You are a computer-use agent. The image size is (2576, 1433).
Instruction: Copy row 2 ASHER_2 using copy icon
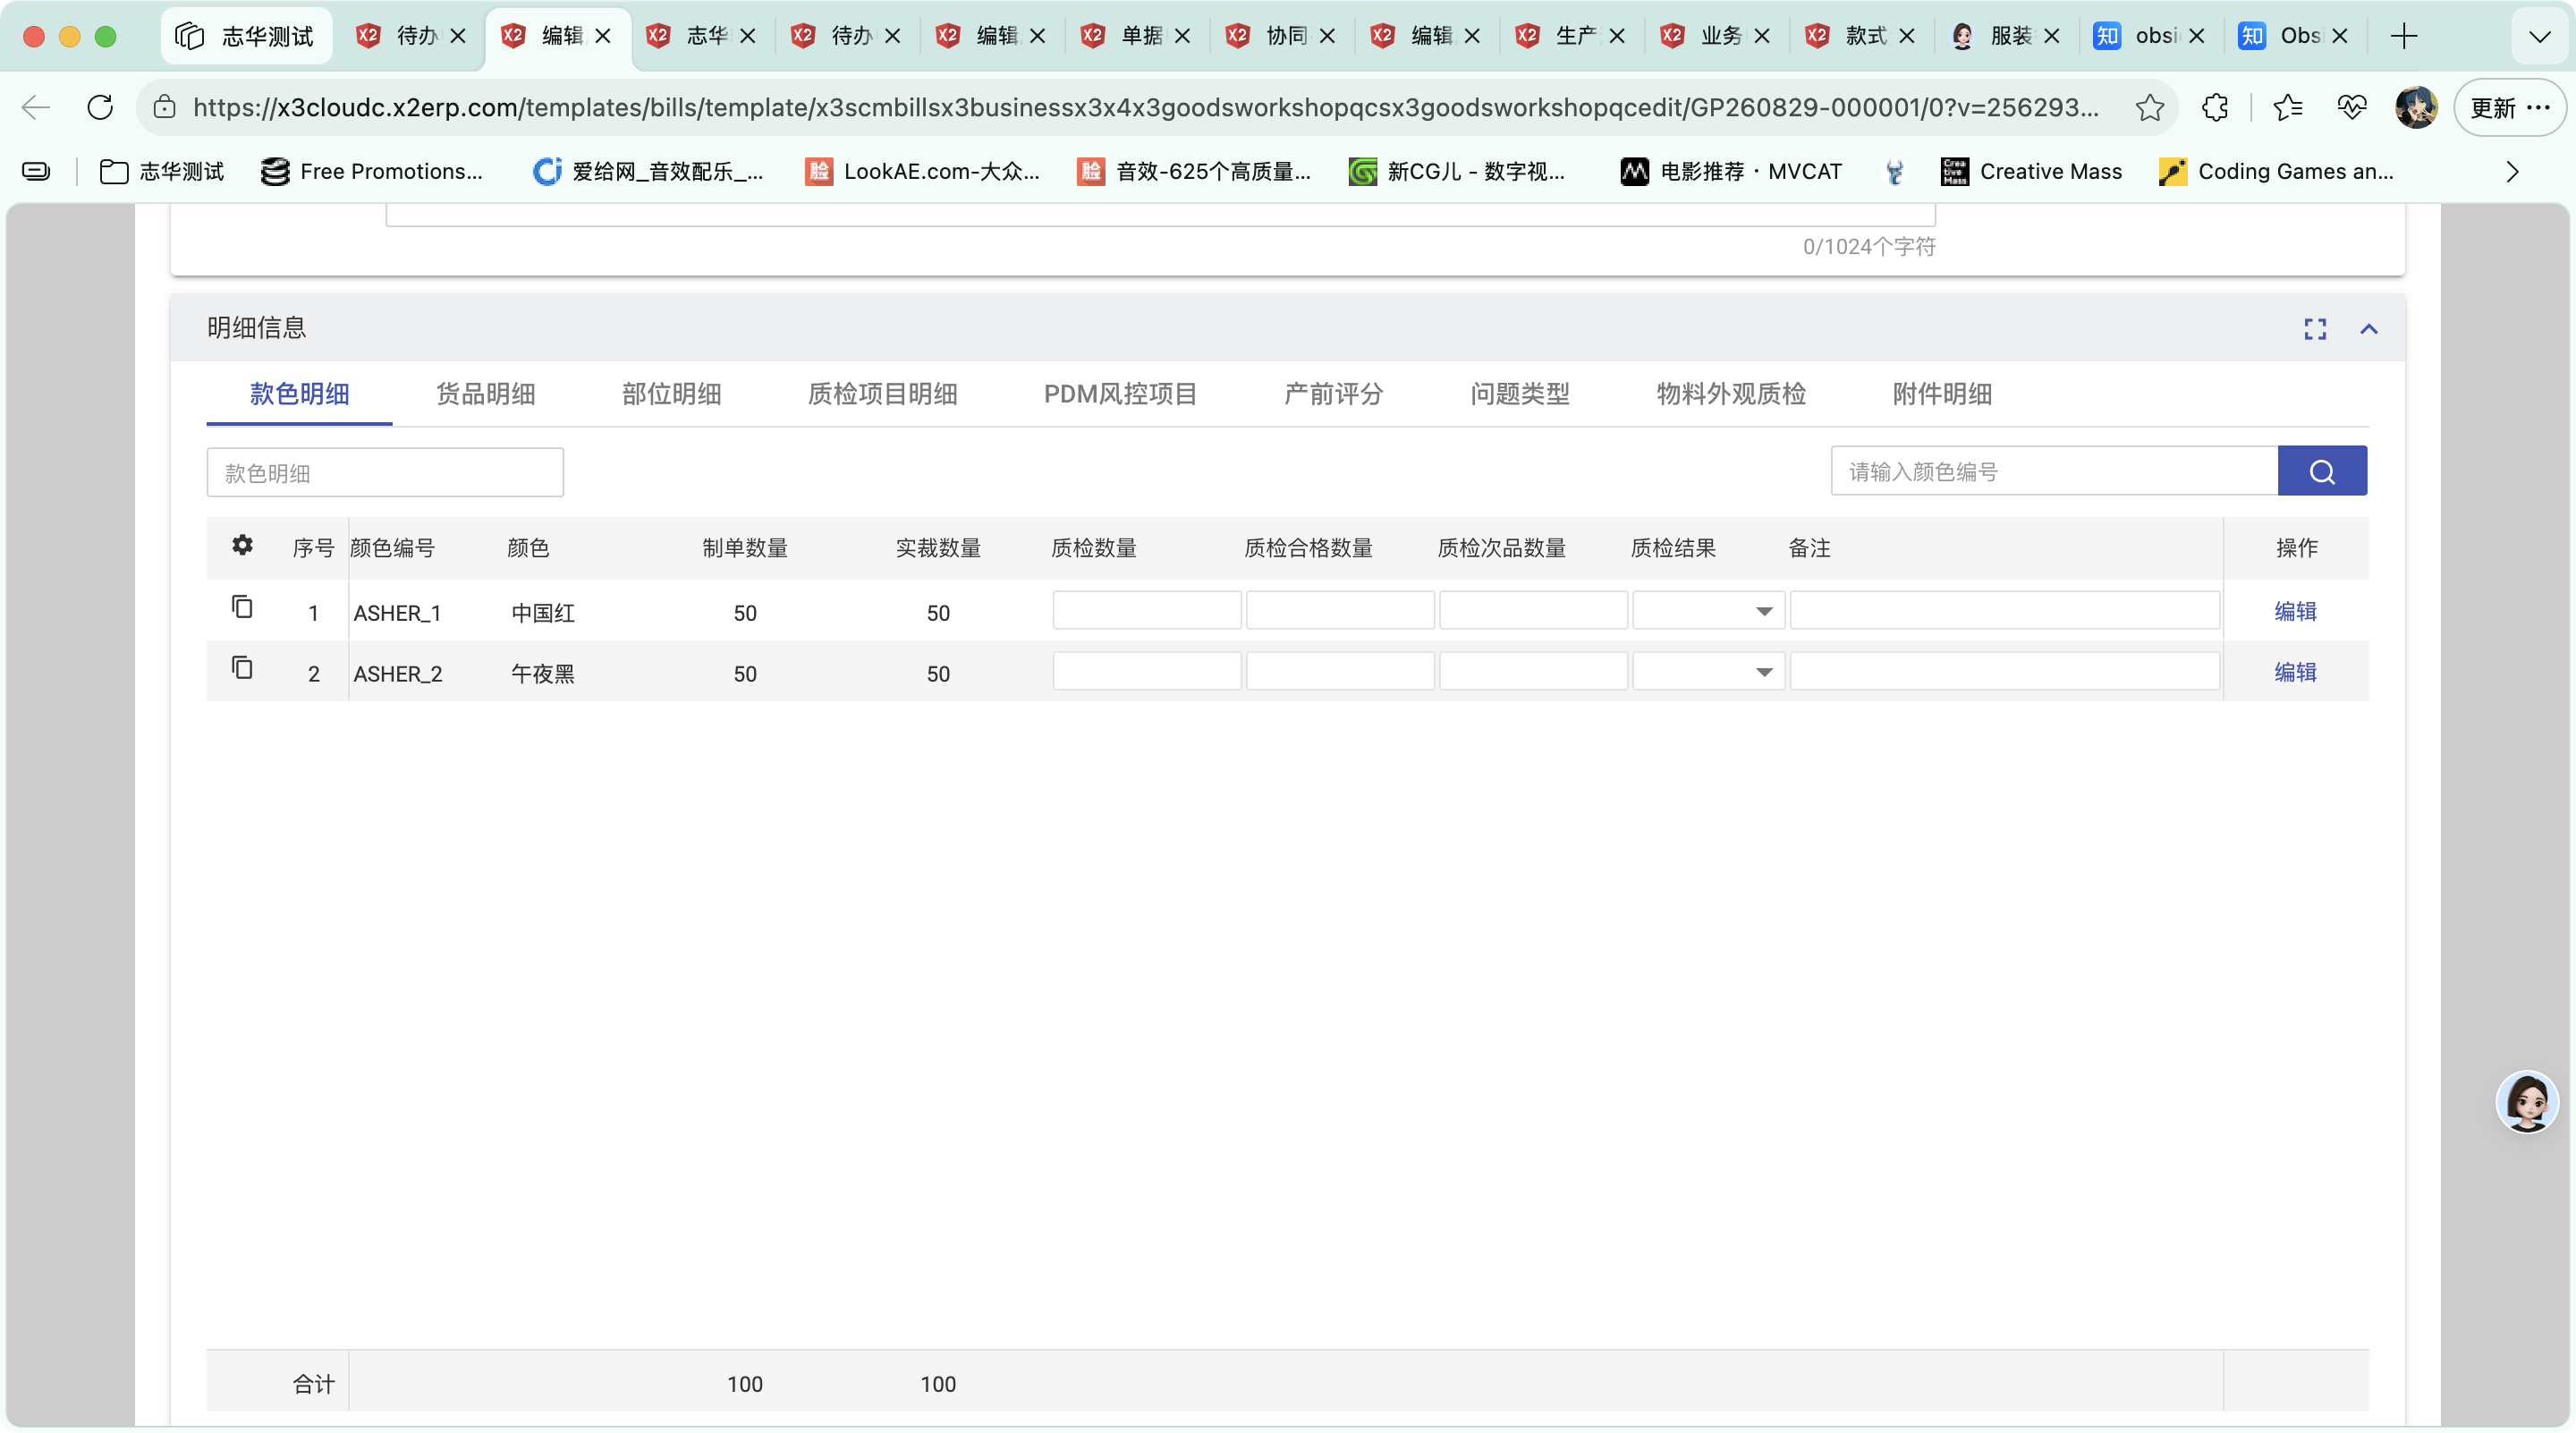pos(242,668)
